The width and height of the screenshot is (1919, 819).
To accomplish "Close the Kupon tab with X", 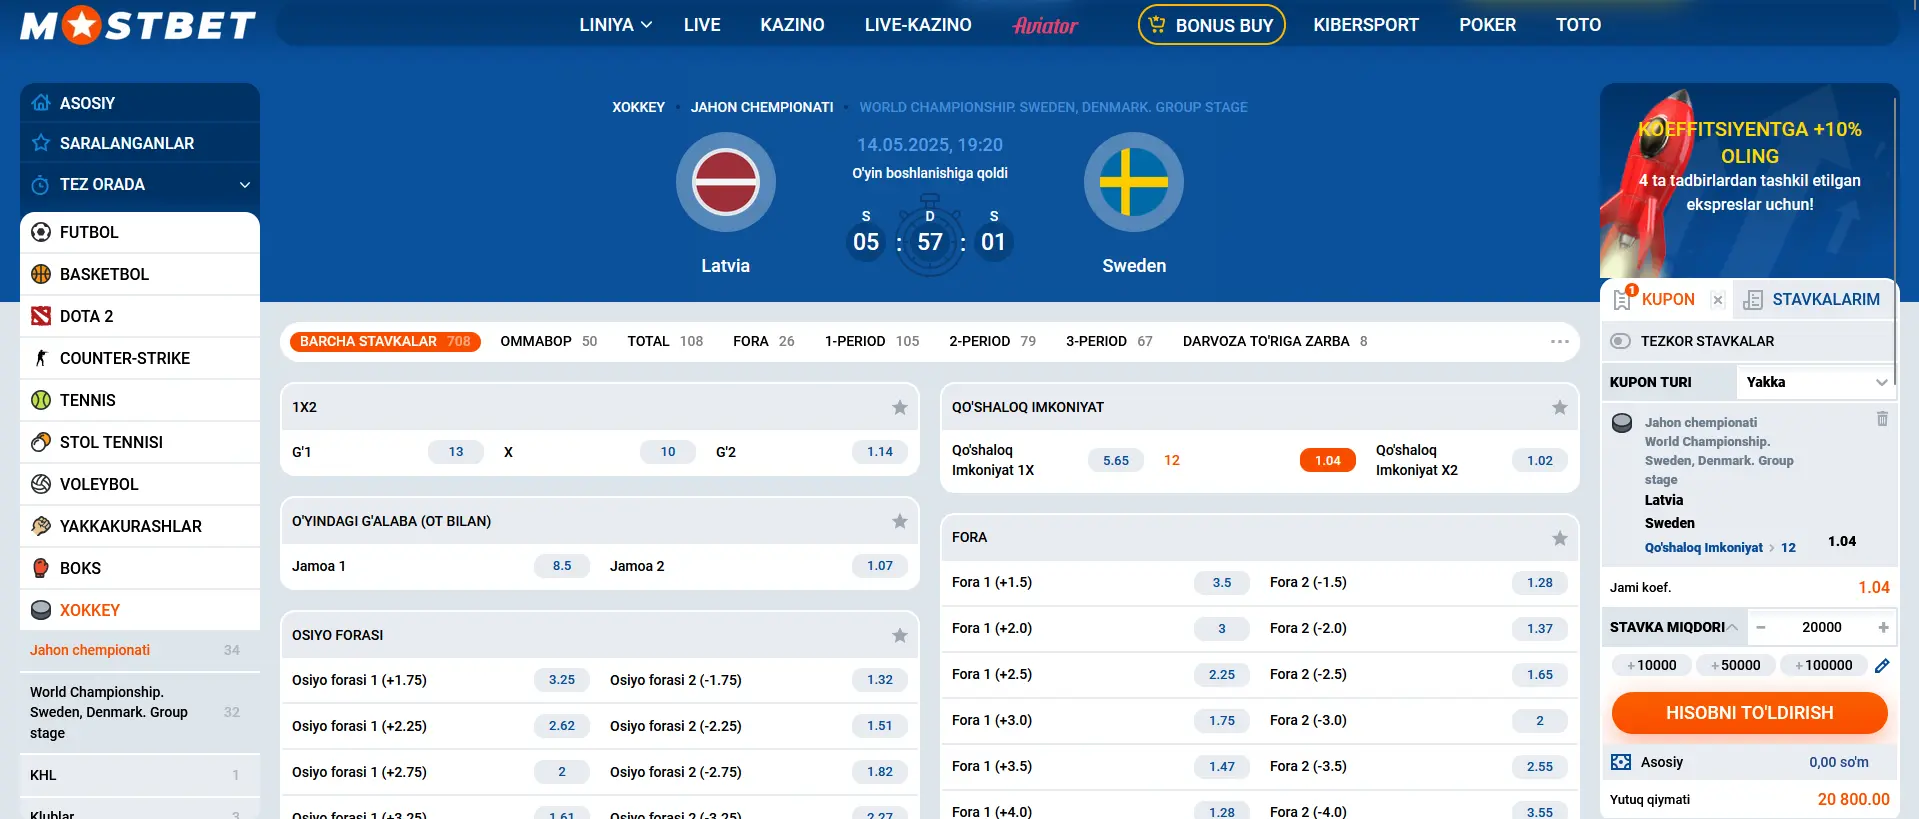I will coord(1718,299).
